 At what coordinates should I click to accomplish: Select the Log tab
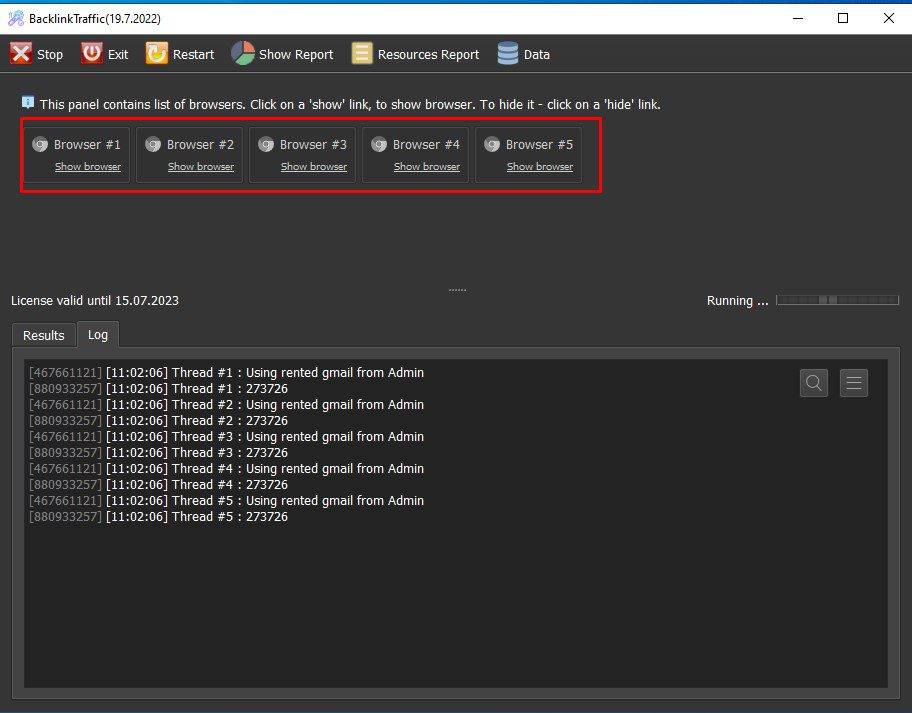click(98, 334)
